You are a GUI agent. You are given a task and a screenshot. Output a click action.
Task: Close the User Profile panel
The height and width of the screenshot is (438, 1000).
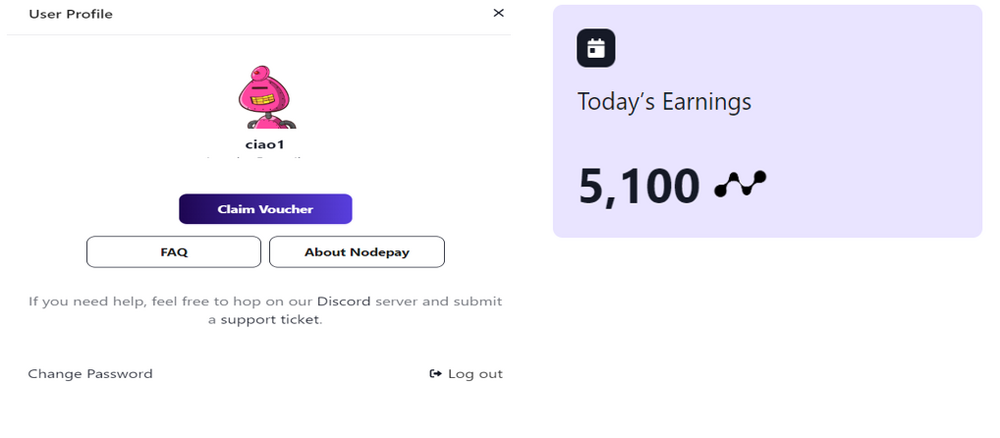499,14
